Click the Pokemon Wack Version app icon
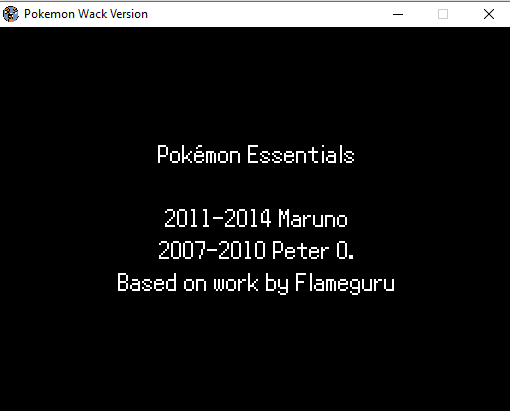The image size is (510, 411). 11,14
